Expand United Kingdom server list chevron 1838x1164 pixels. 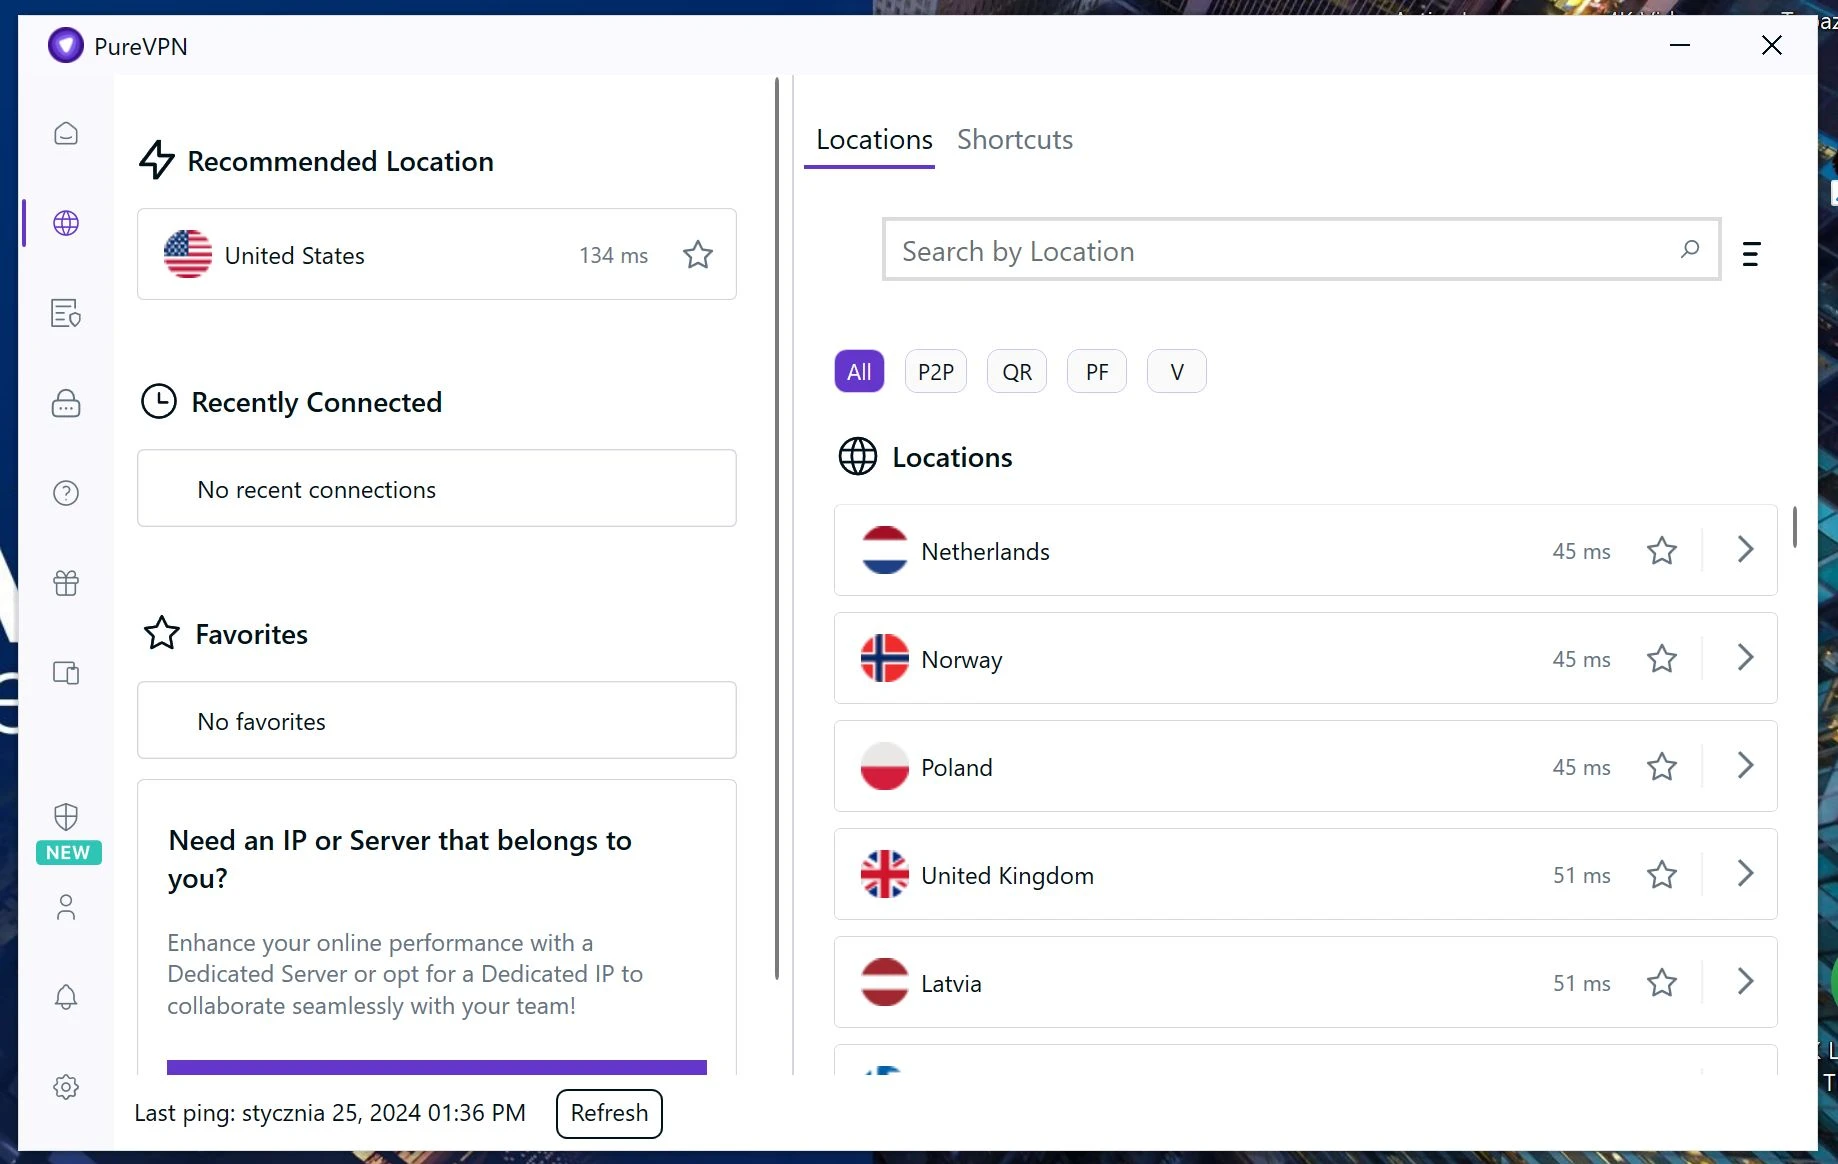click(1745, 873)
